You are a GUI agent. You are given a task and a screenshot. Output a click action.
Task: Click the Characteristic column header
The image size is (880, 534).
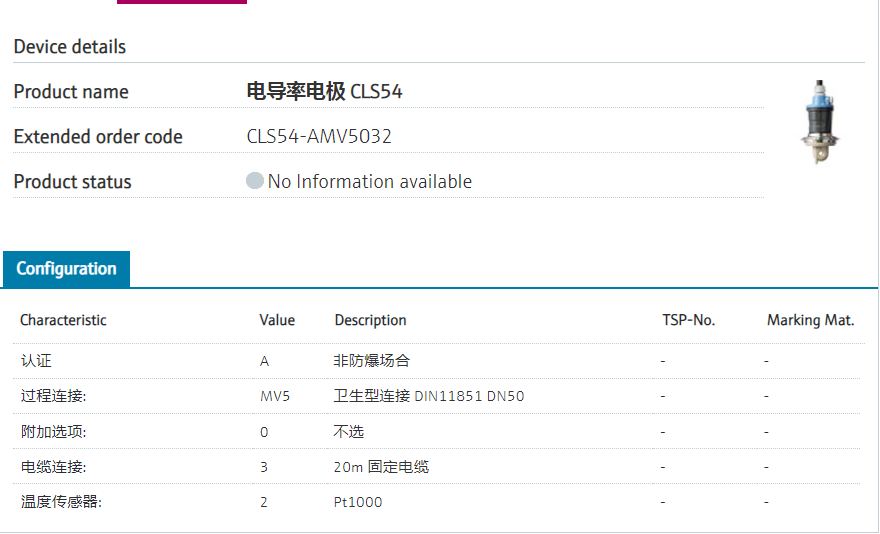pos(63,320)
